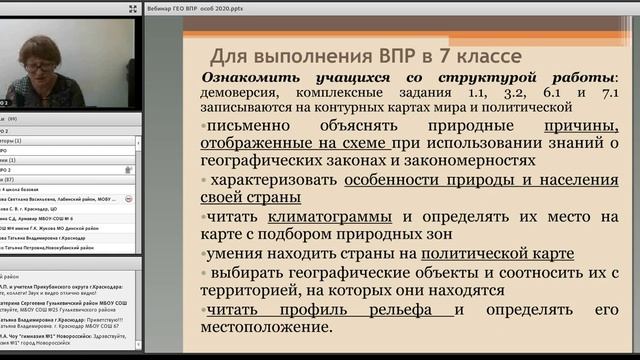Click underlined 'политической карте' on slide
The height and width of the screenshot is (360, 640).
(498, 254)
